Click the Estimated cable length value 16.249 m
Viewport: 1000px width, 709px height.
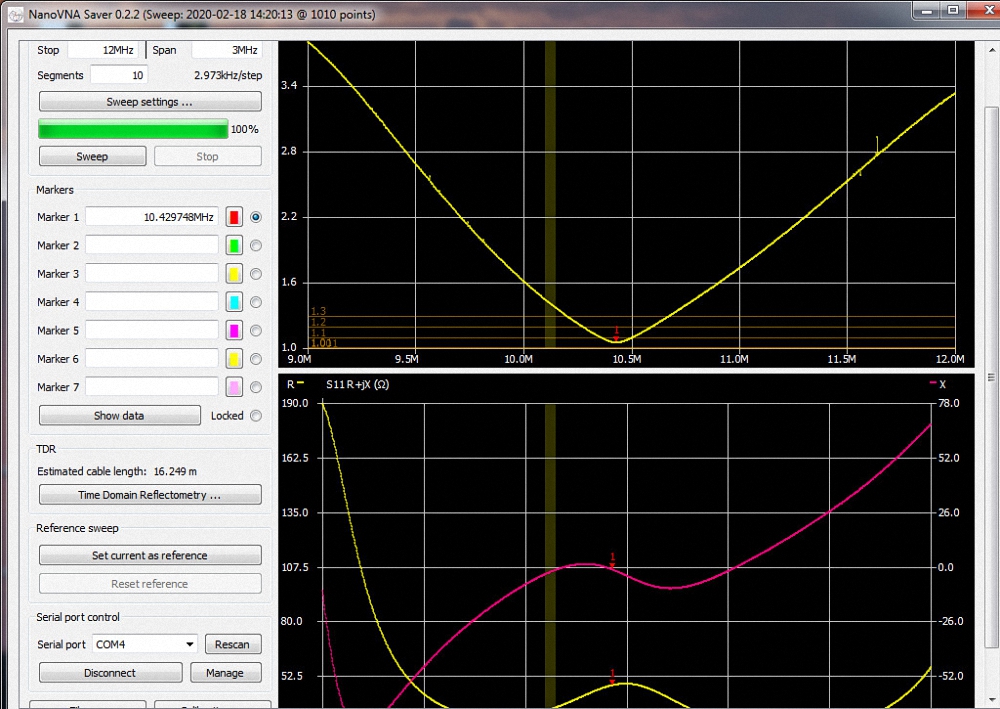(175, 472)
